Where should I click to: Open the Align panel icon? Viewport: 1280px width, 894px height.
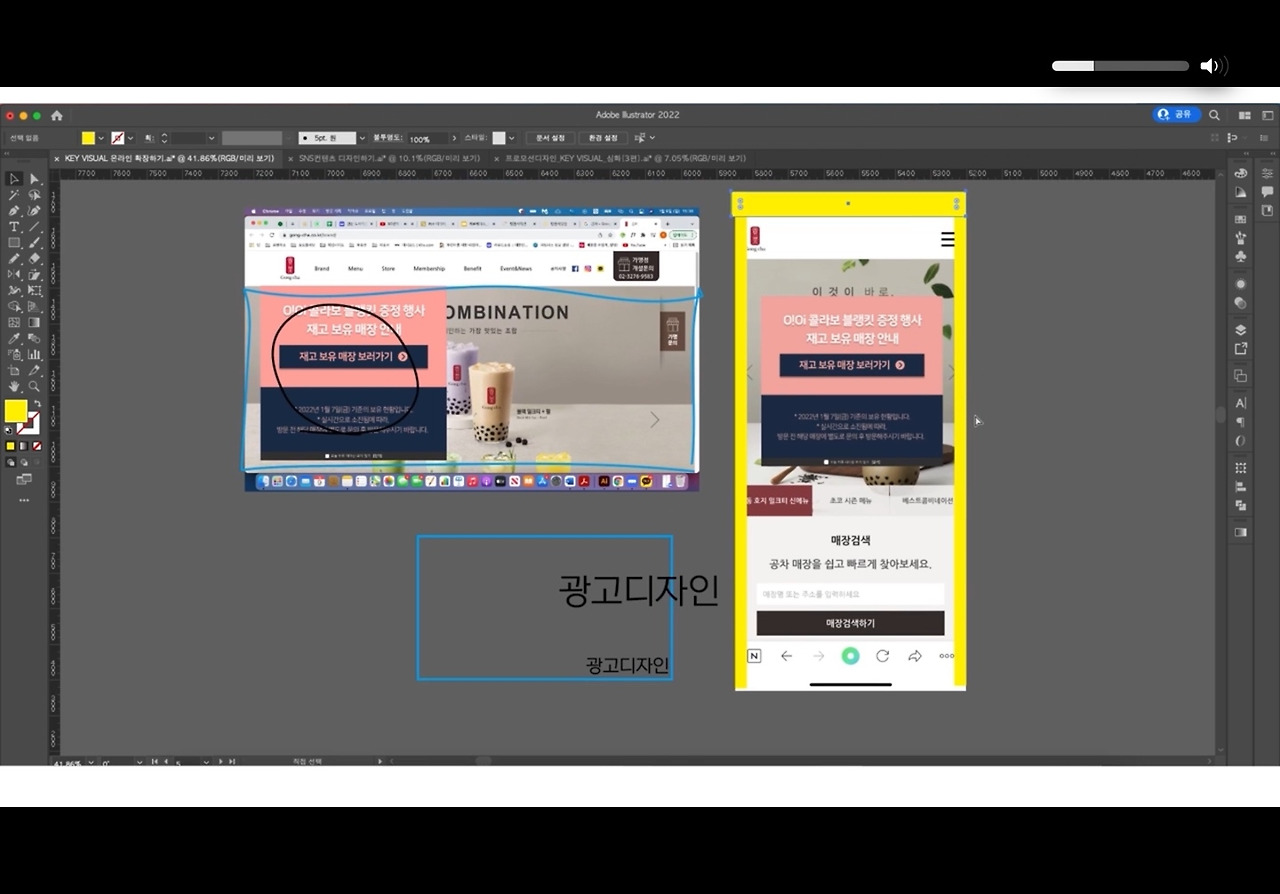click(x=1241, y=487)
